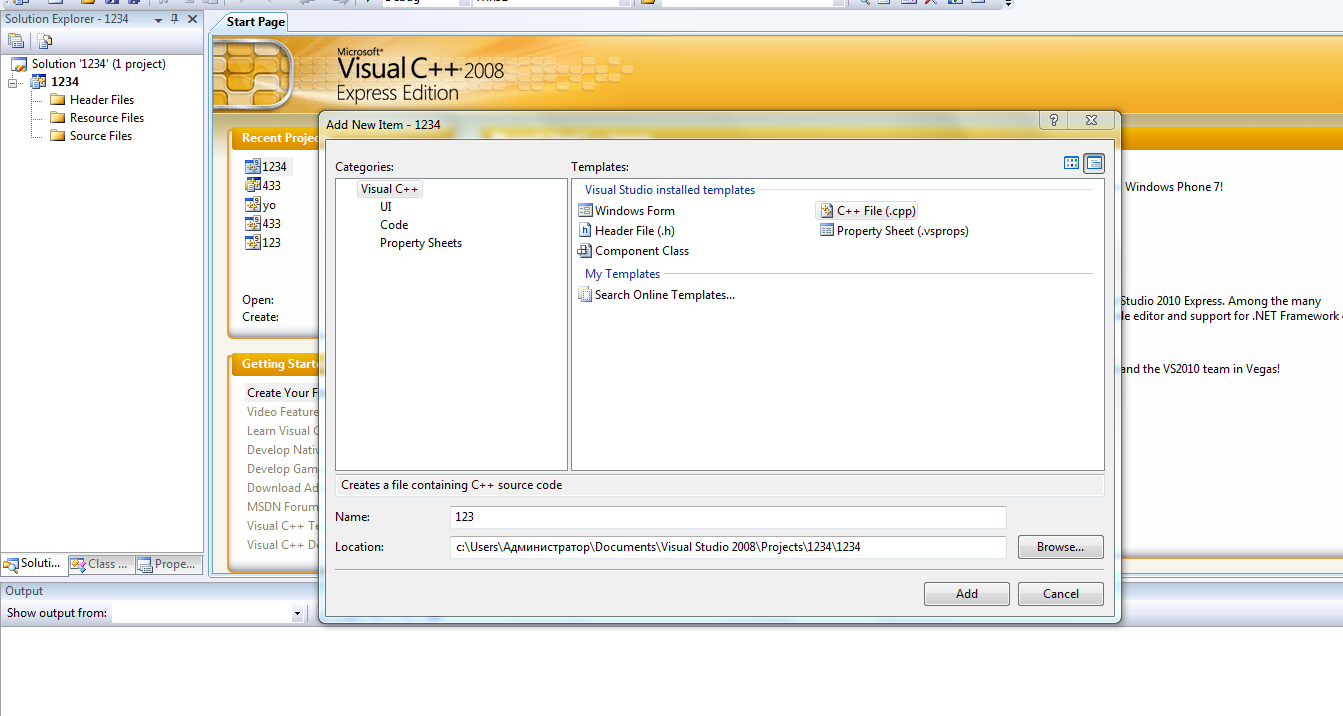
Task: Open recent project 123 on Start Page
Action: pos(271,243)
